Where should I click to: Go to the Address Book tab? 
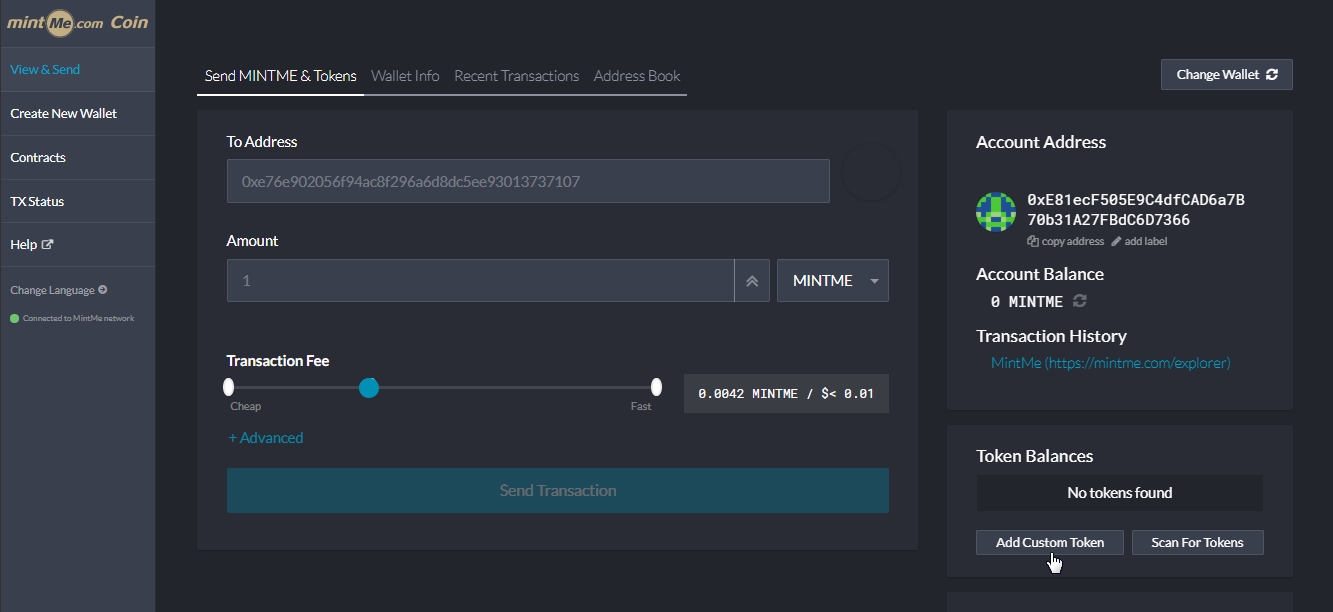point(637,76)
